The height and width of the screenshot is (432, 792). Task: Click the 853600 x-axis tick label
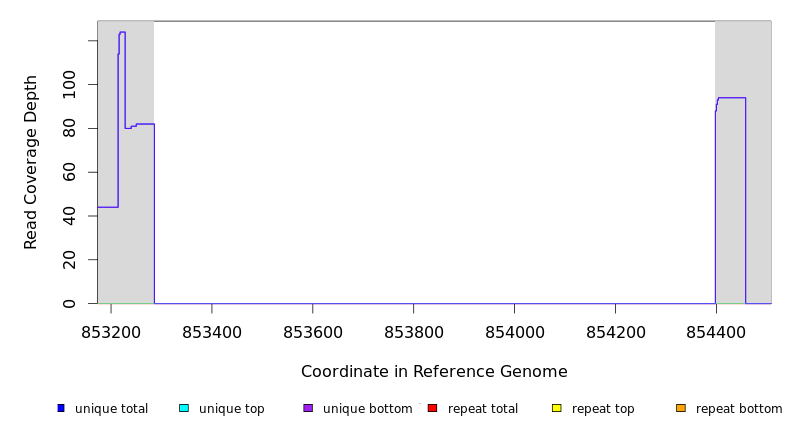click(313, 332)
